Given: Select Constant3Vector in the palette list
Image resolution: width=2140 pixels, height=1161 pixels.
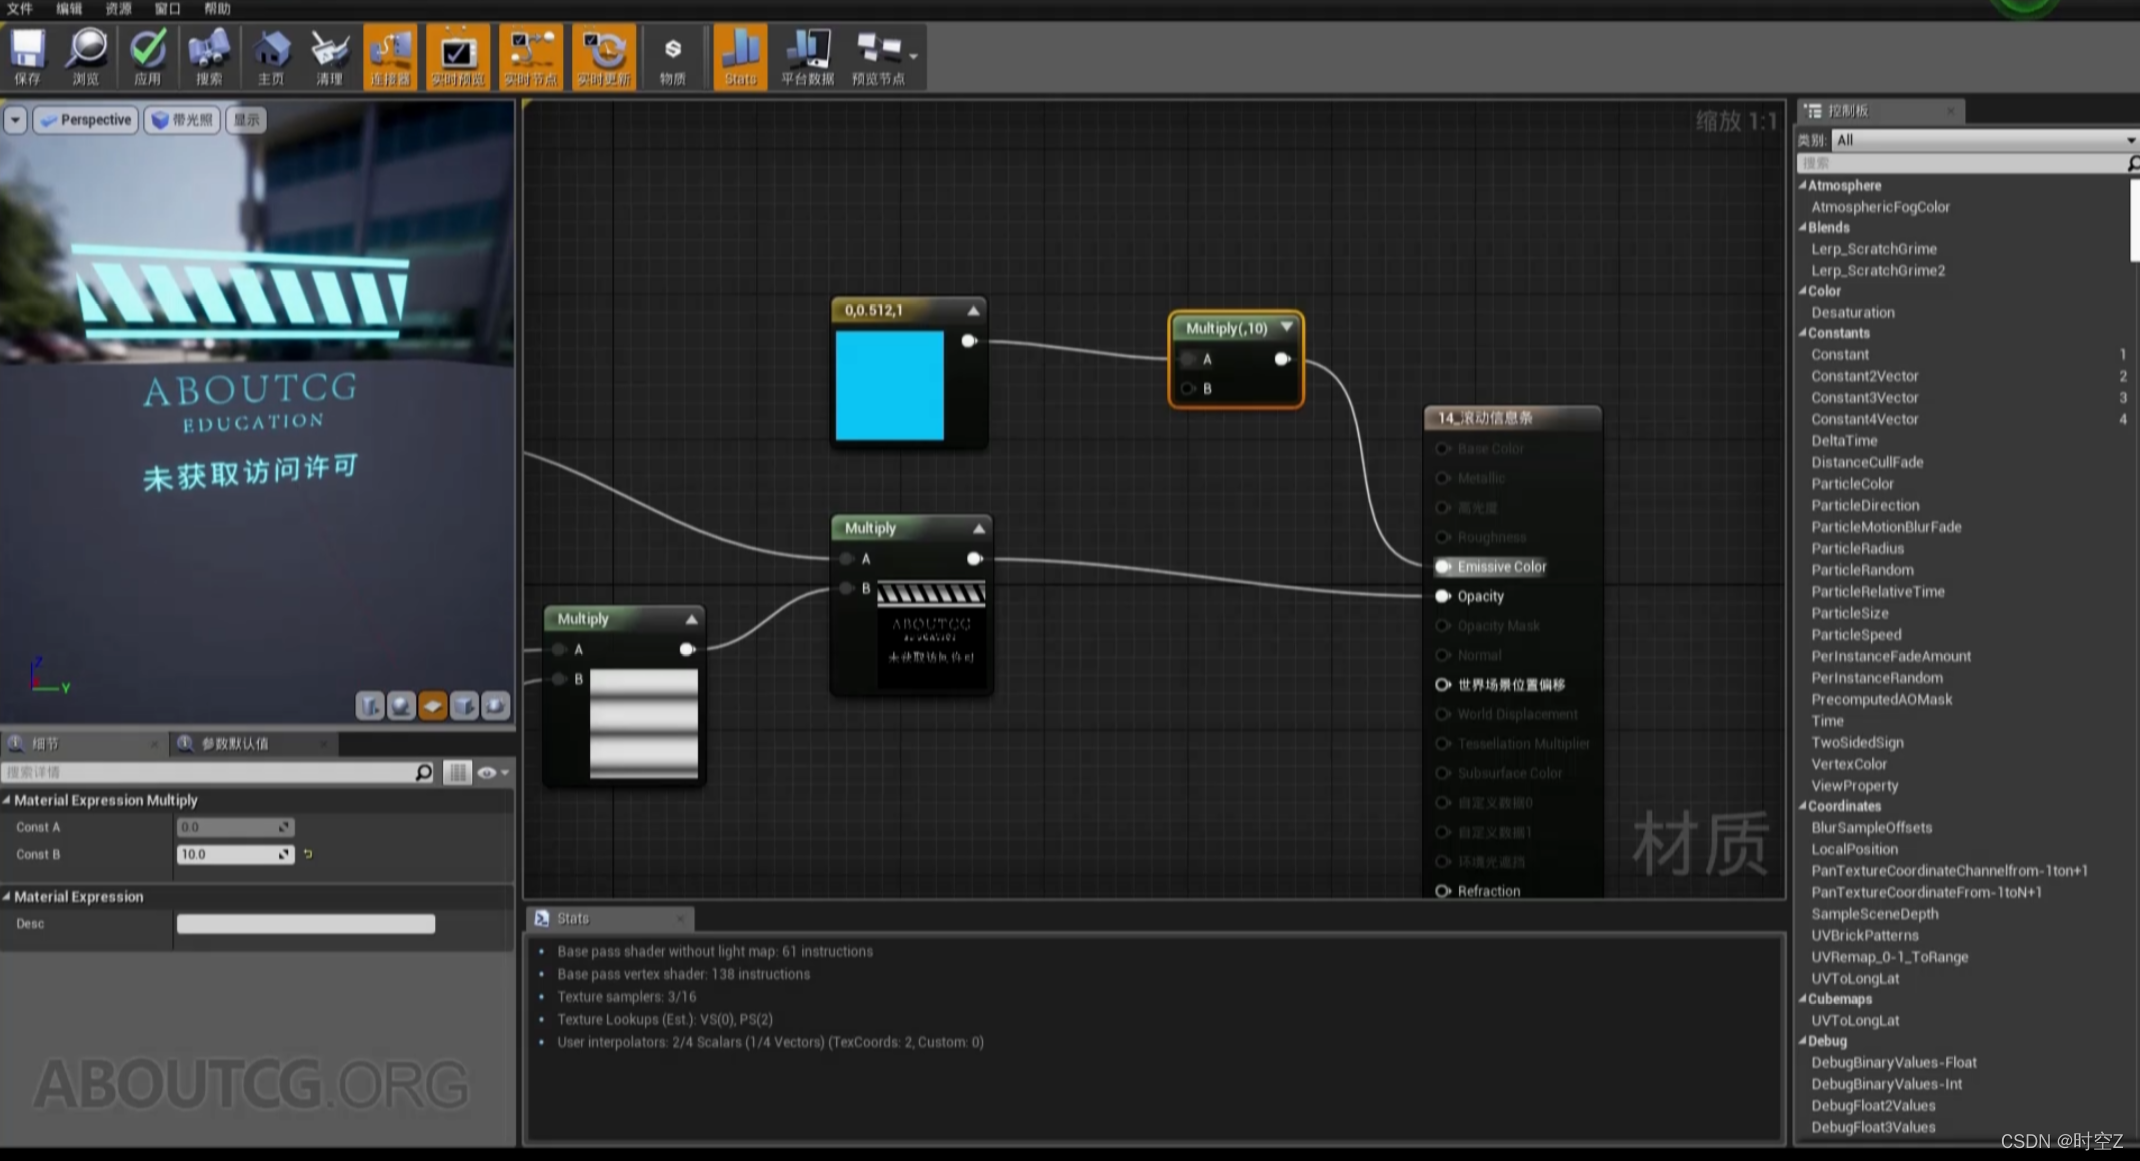Looking at the screenshot, I should [x=1864, y=397].
